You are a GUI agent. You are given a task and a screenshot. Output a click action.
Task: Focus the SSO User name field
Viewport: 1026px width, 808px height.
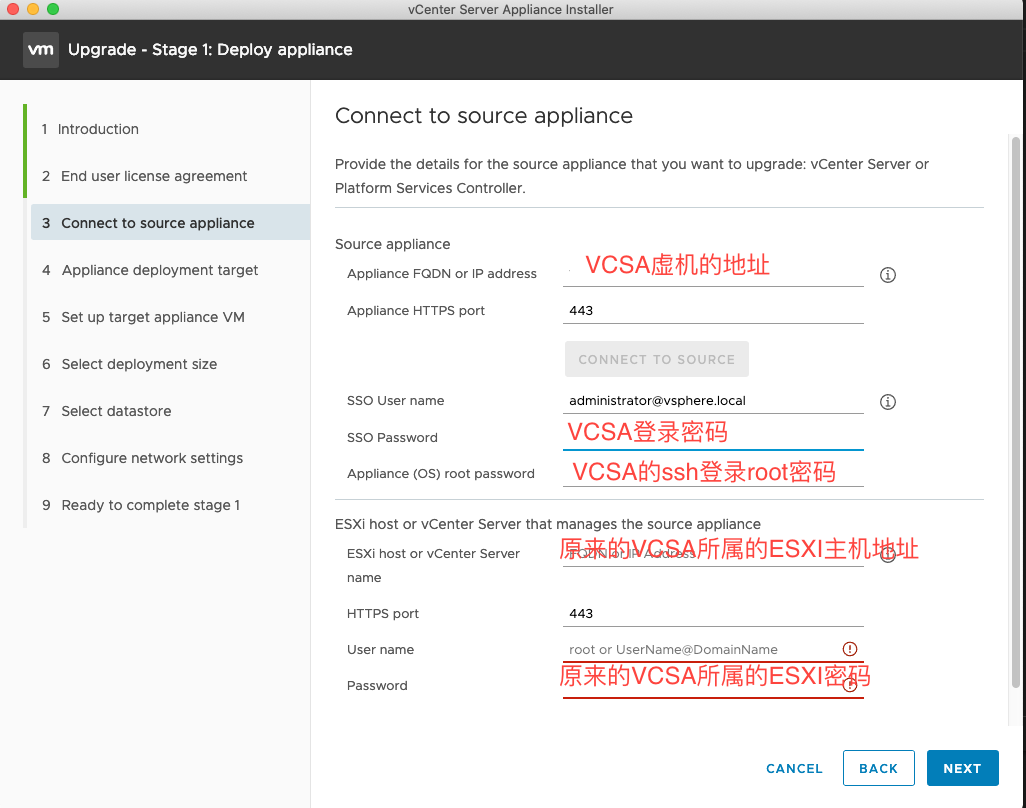pos(713,400)
